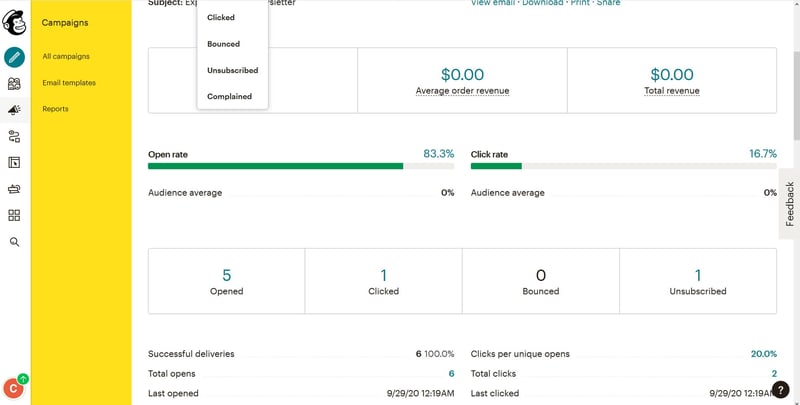Open Email templates in Campaigns panel
Image resolution: width=800 pixels, height=405 pixels.
(69, 83)
